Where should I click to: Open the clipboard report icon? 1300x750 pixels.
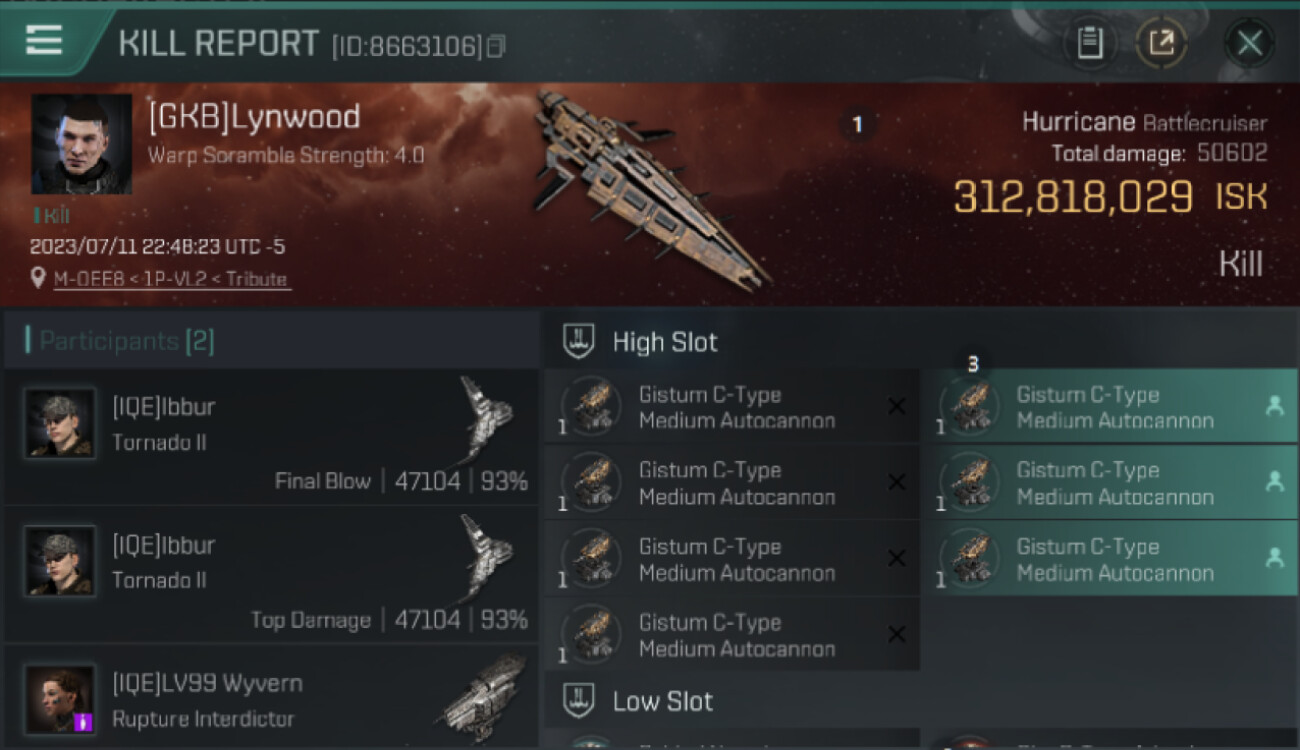click(x=1090, y=43)
